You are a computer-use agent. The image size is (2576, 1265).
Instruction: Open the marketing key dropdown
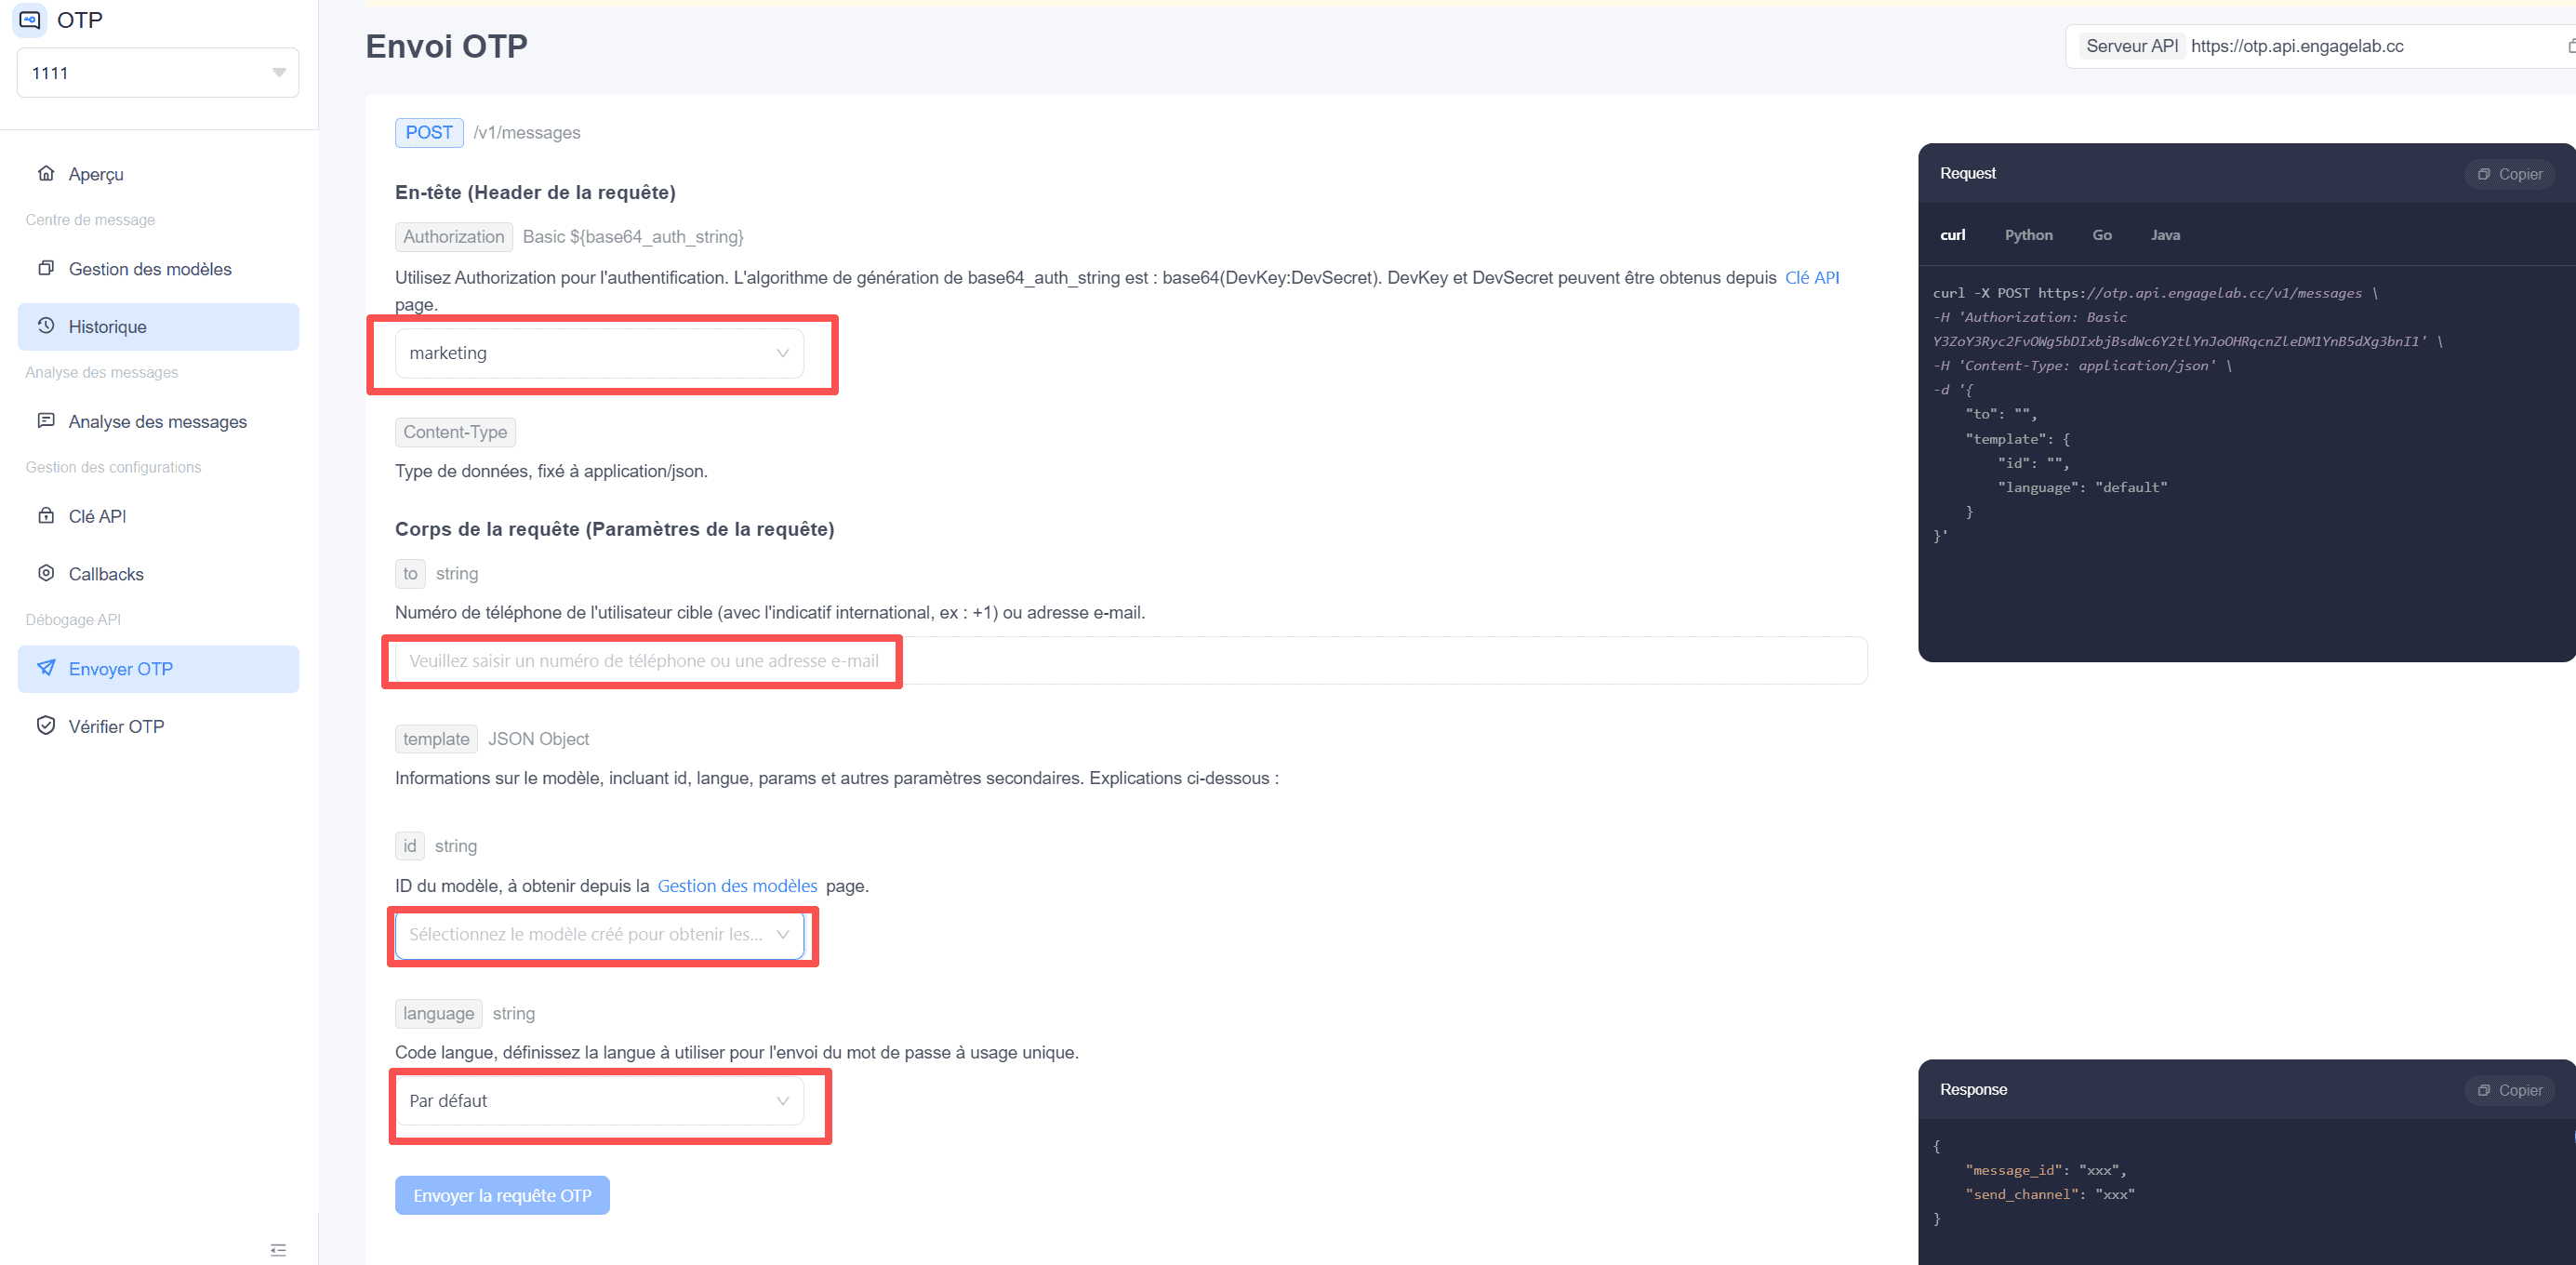click(599, 353)
